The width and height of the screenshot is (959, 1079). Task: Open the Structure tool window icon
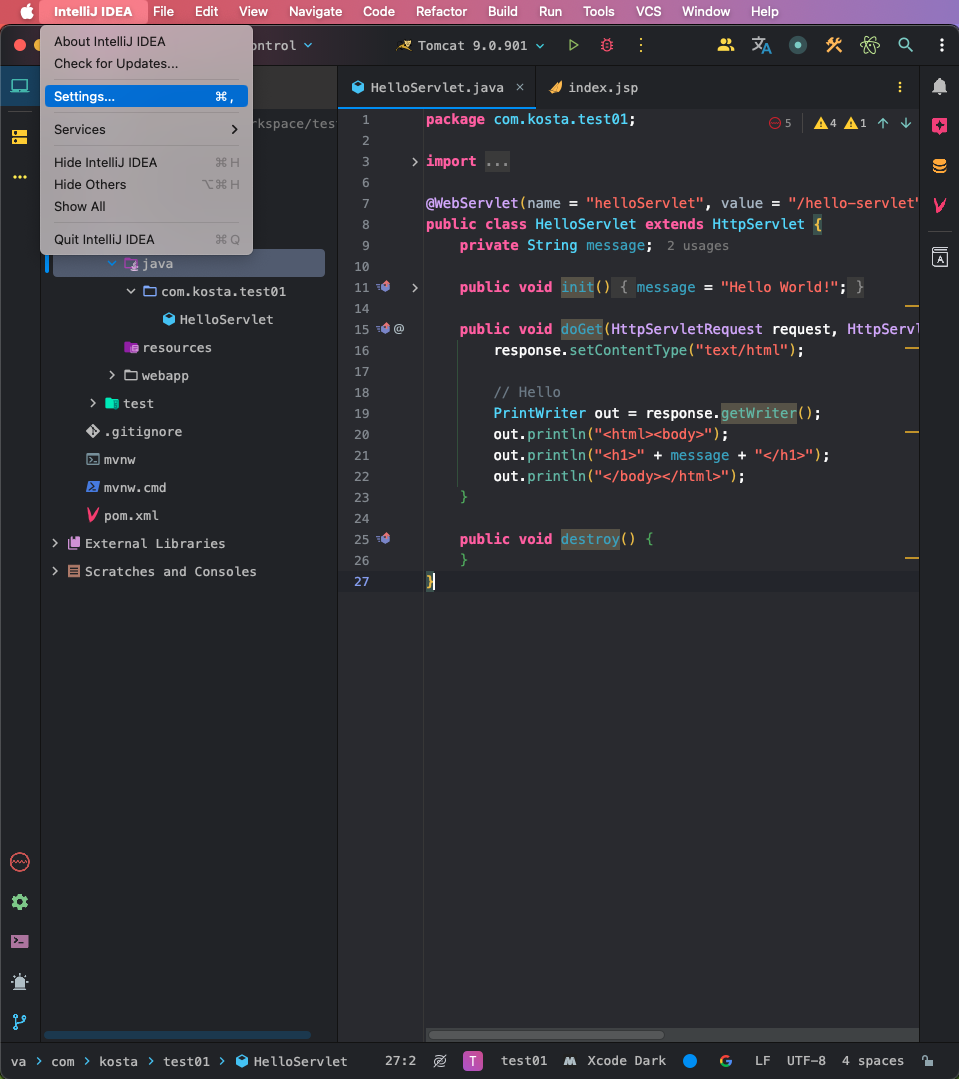pyautogui.click(x=20, y=137)
